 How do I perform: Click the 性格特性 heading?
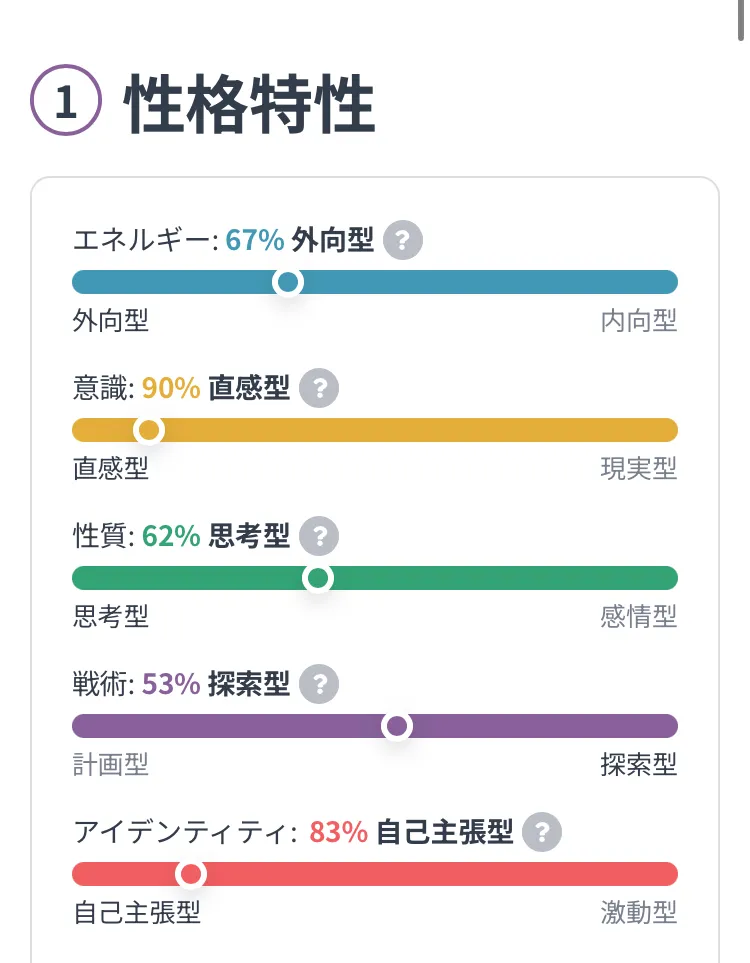tap(250, 105)
